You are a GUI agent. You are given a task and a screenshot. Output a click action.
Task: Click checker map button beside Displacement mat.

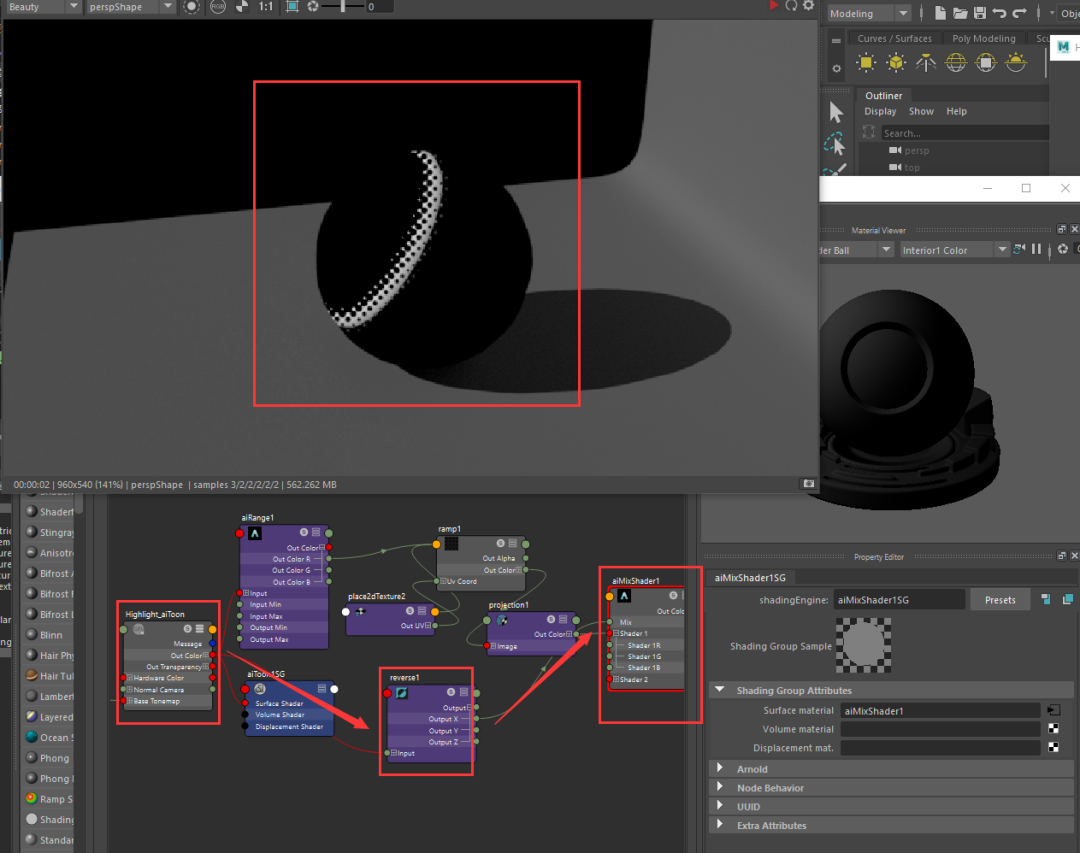pyautogui.click(x=1053, y=747)
